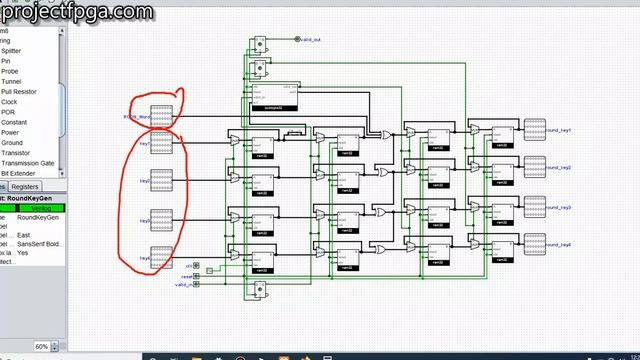Select POR in the library list

pyautogui.click(x=8, y=112)
